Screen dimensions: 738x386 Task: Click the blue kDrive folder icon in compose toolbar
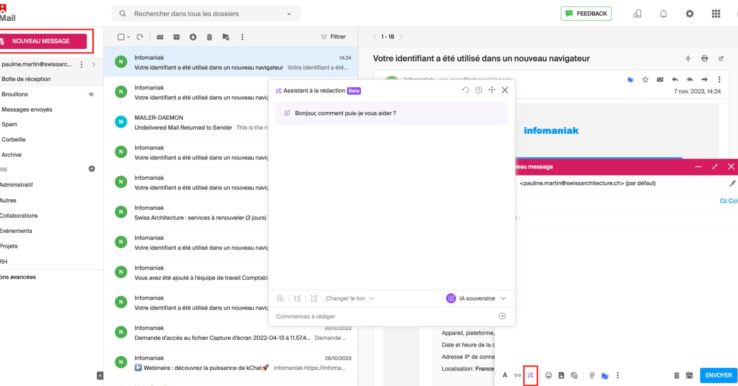(x=605, y=375)
